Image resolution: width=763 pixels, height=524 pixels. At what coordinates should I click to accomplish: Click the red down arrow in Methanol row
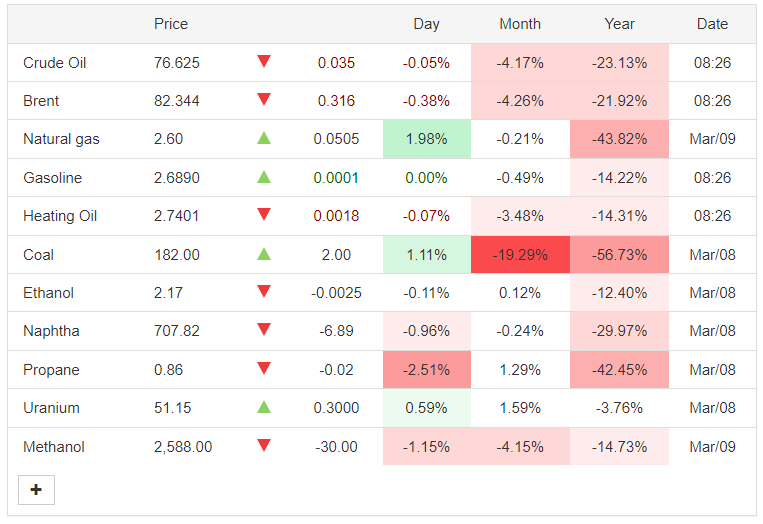264,445
